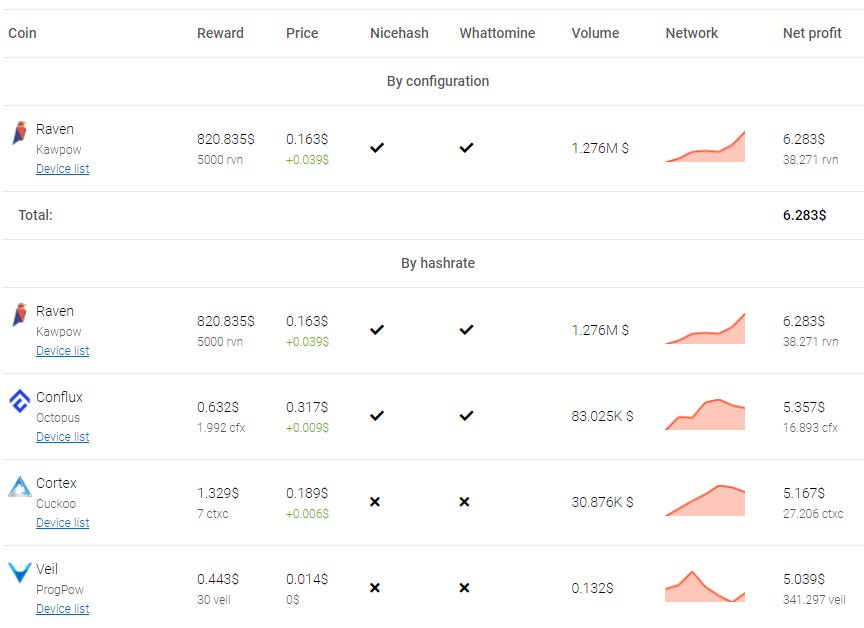Click the 5.357$ Conflux net profit
Screen dimensions: 864x628
pyautogui.click(x=804, y=407)
